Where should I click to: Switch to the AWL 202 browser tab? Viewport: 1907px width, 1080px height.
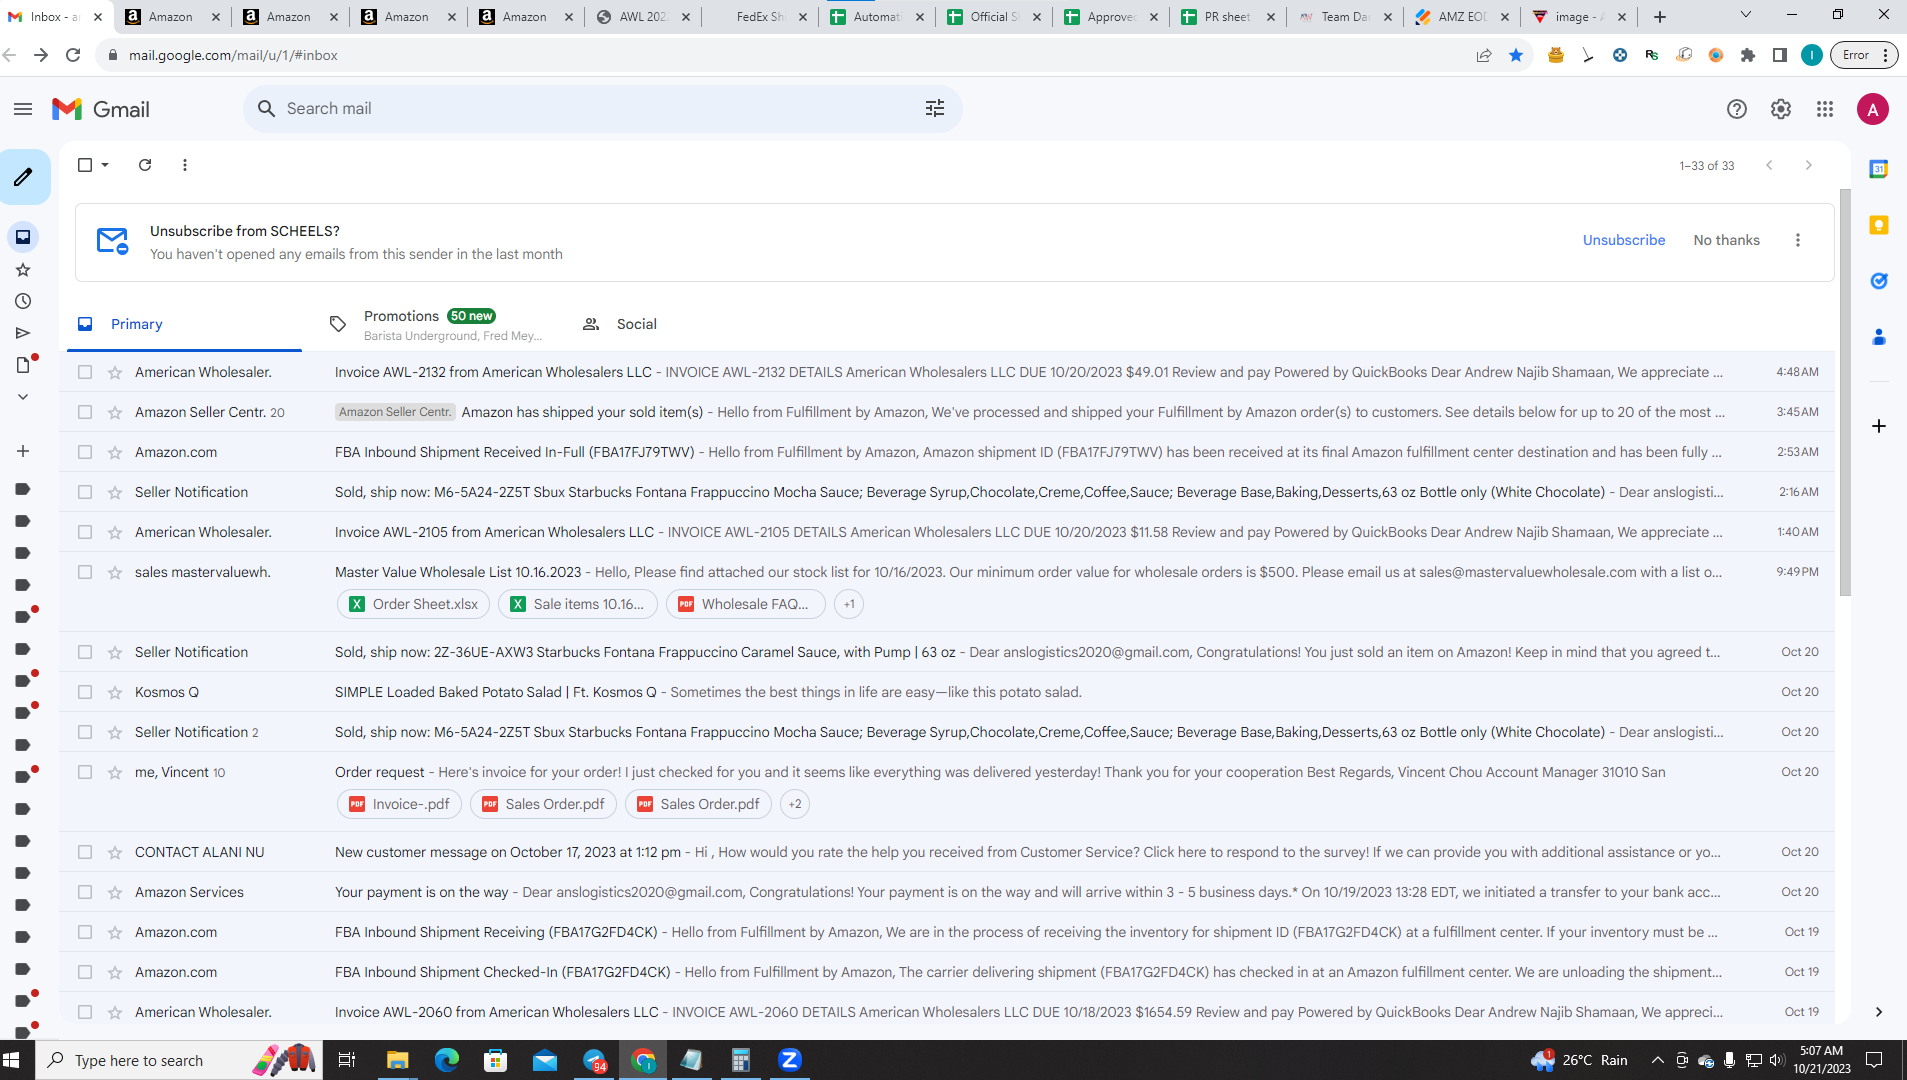point(642,17)
